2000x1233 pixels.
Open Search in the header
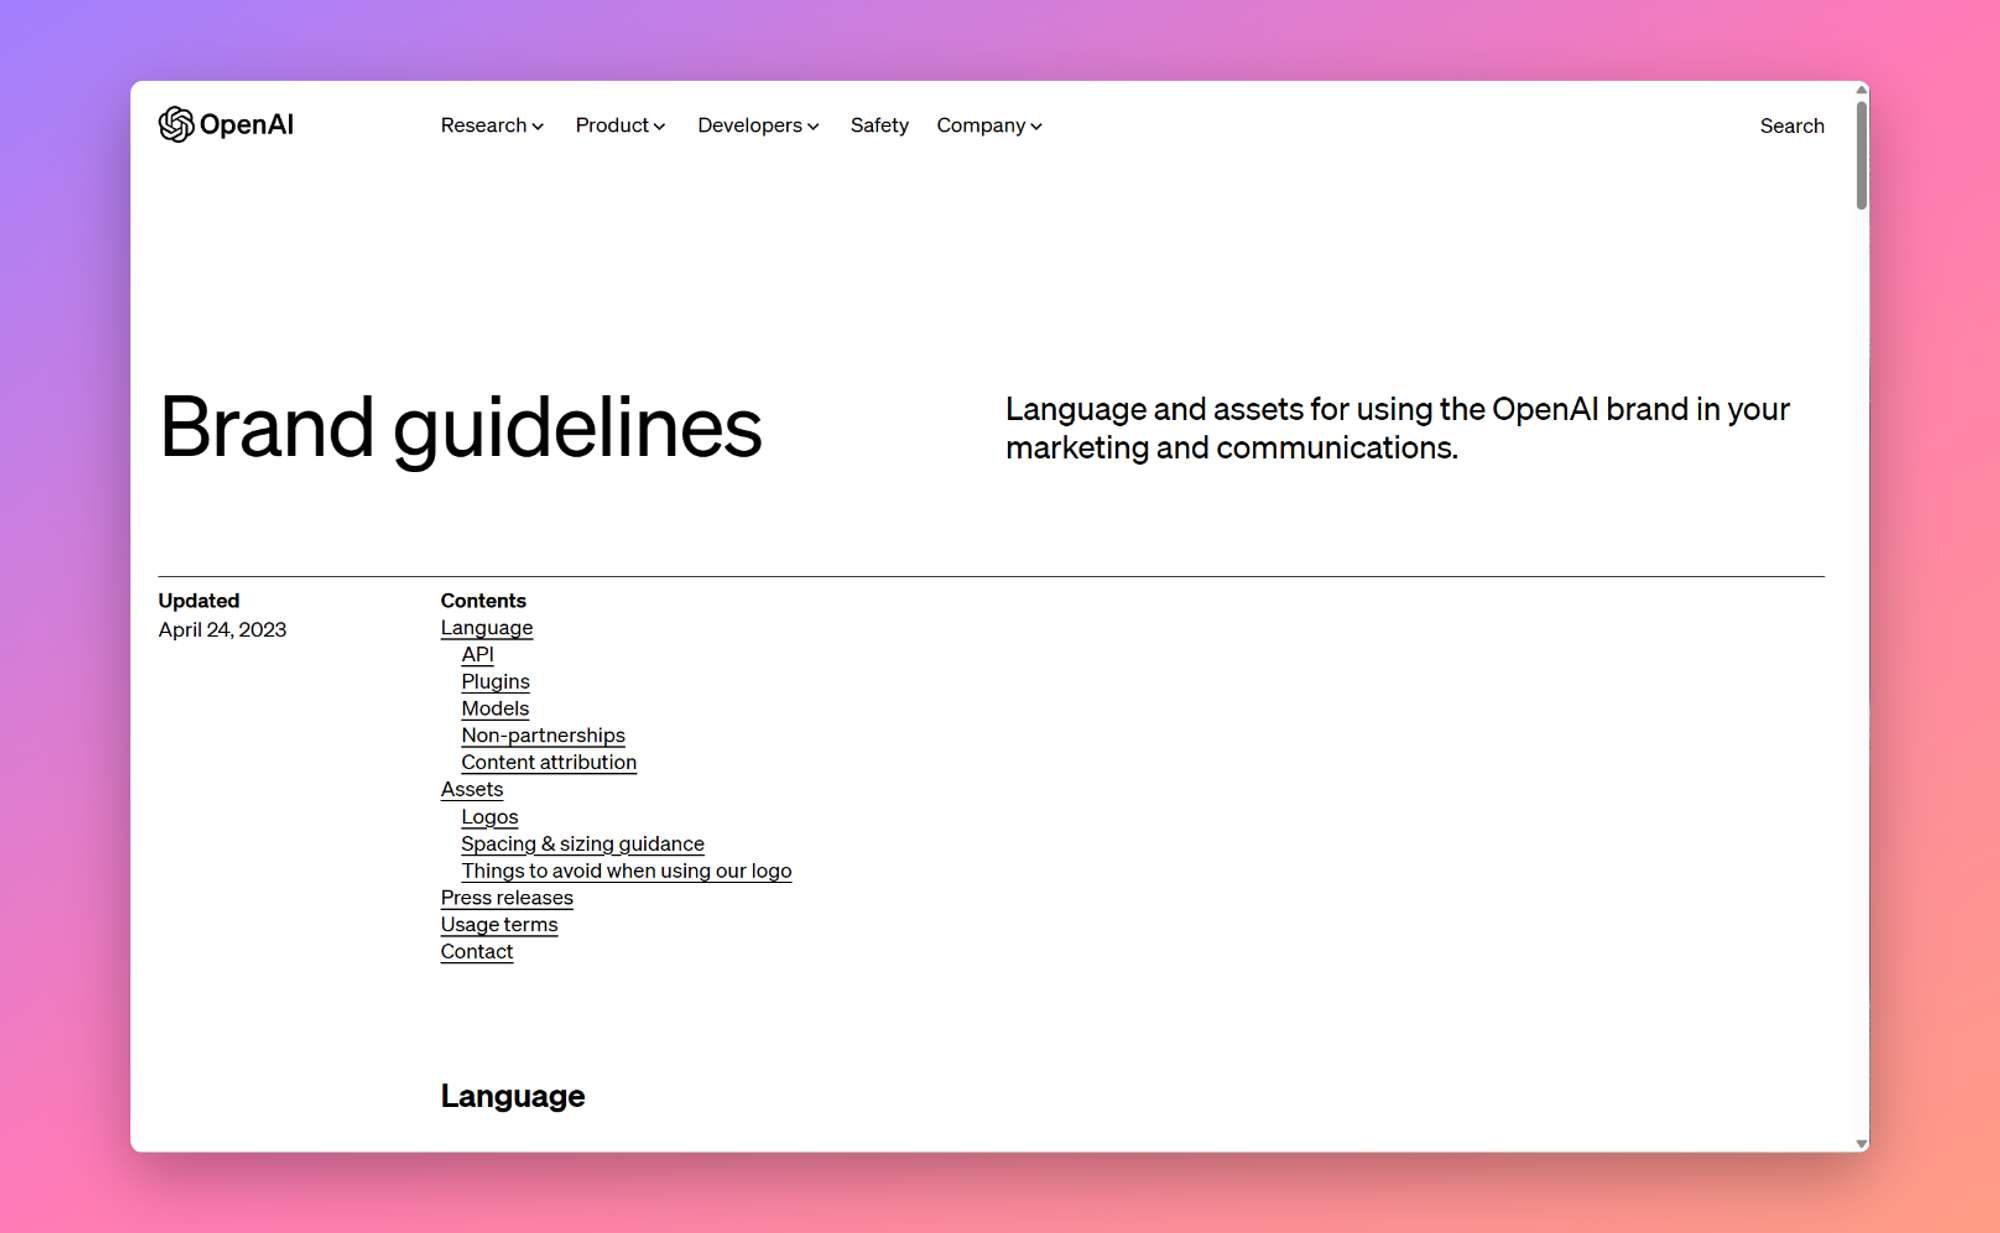pyautogui.click(x=1792, y=126)
